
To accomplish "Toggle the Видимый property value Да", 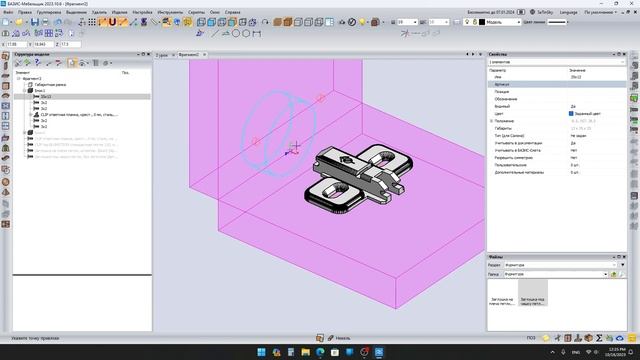I will [x=573, y=107].
